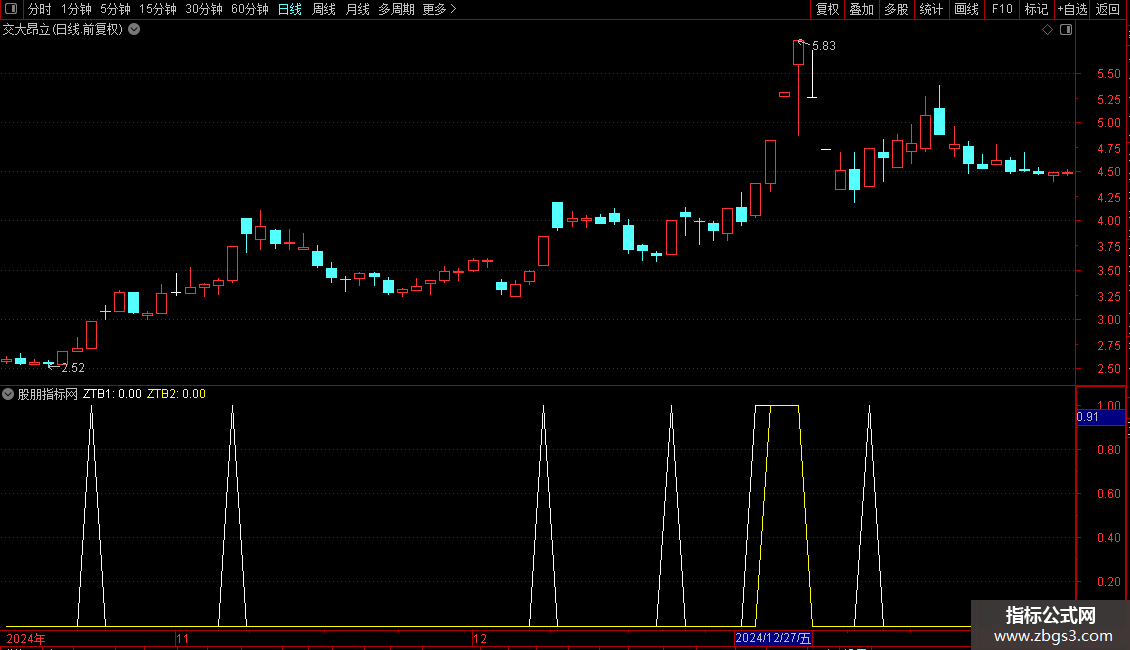Select the 30分钟 period
This screenshot has height=650, width=1130.
pyautogui.click(x=204, y=9)
